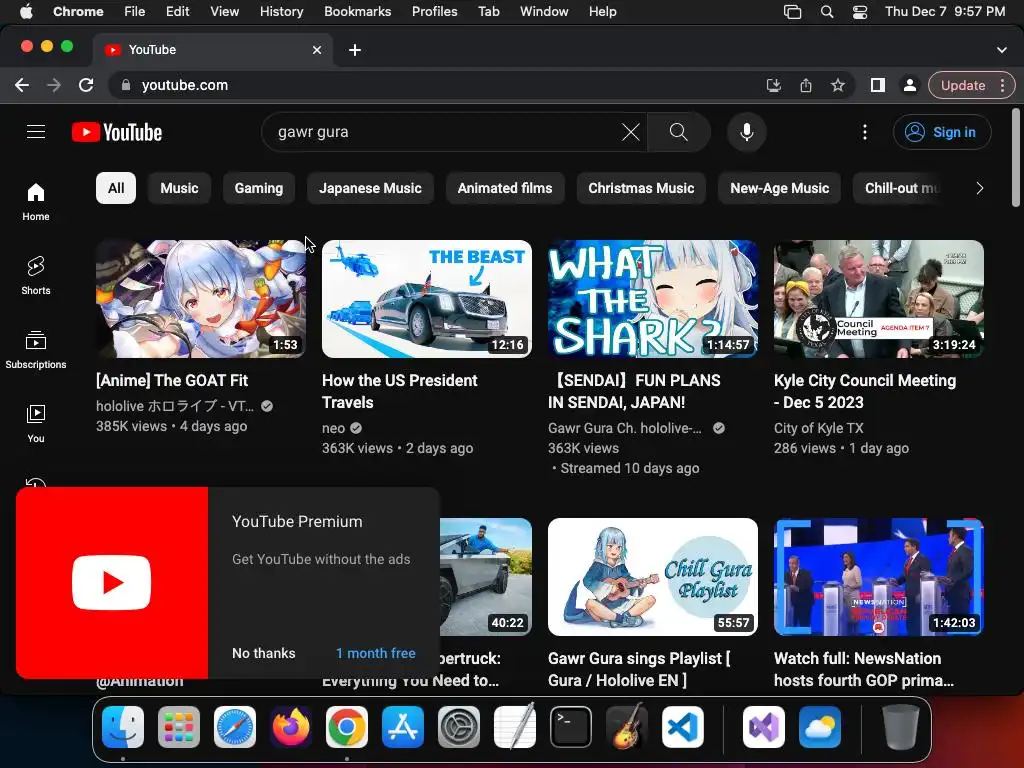Click the install app icon in the address bar
Screen dimensions: 1024x768
(x=774, y=85)
